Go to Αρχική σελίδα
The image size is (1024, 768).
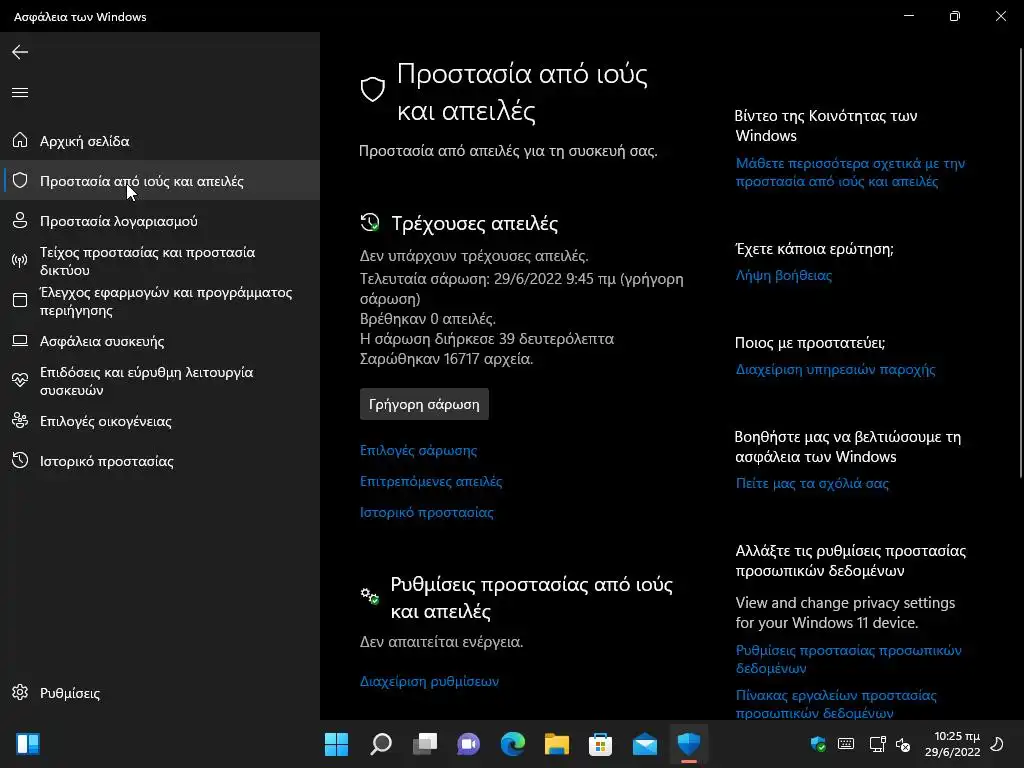tap(160, 140)
